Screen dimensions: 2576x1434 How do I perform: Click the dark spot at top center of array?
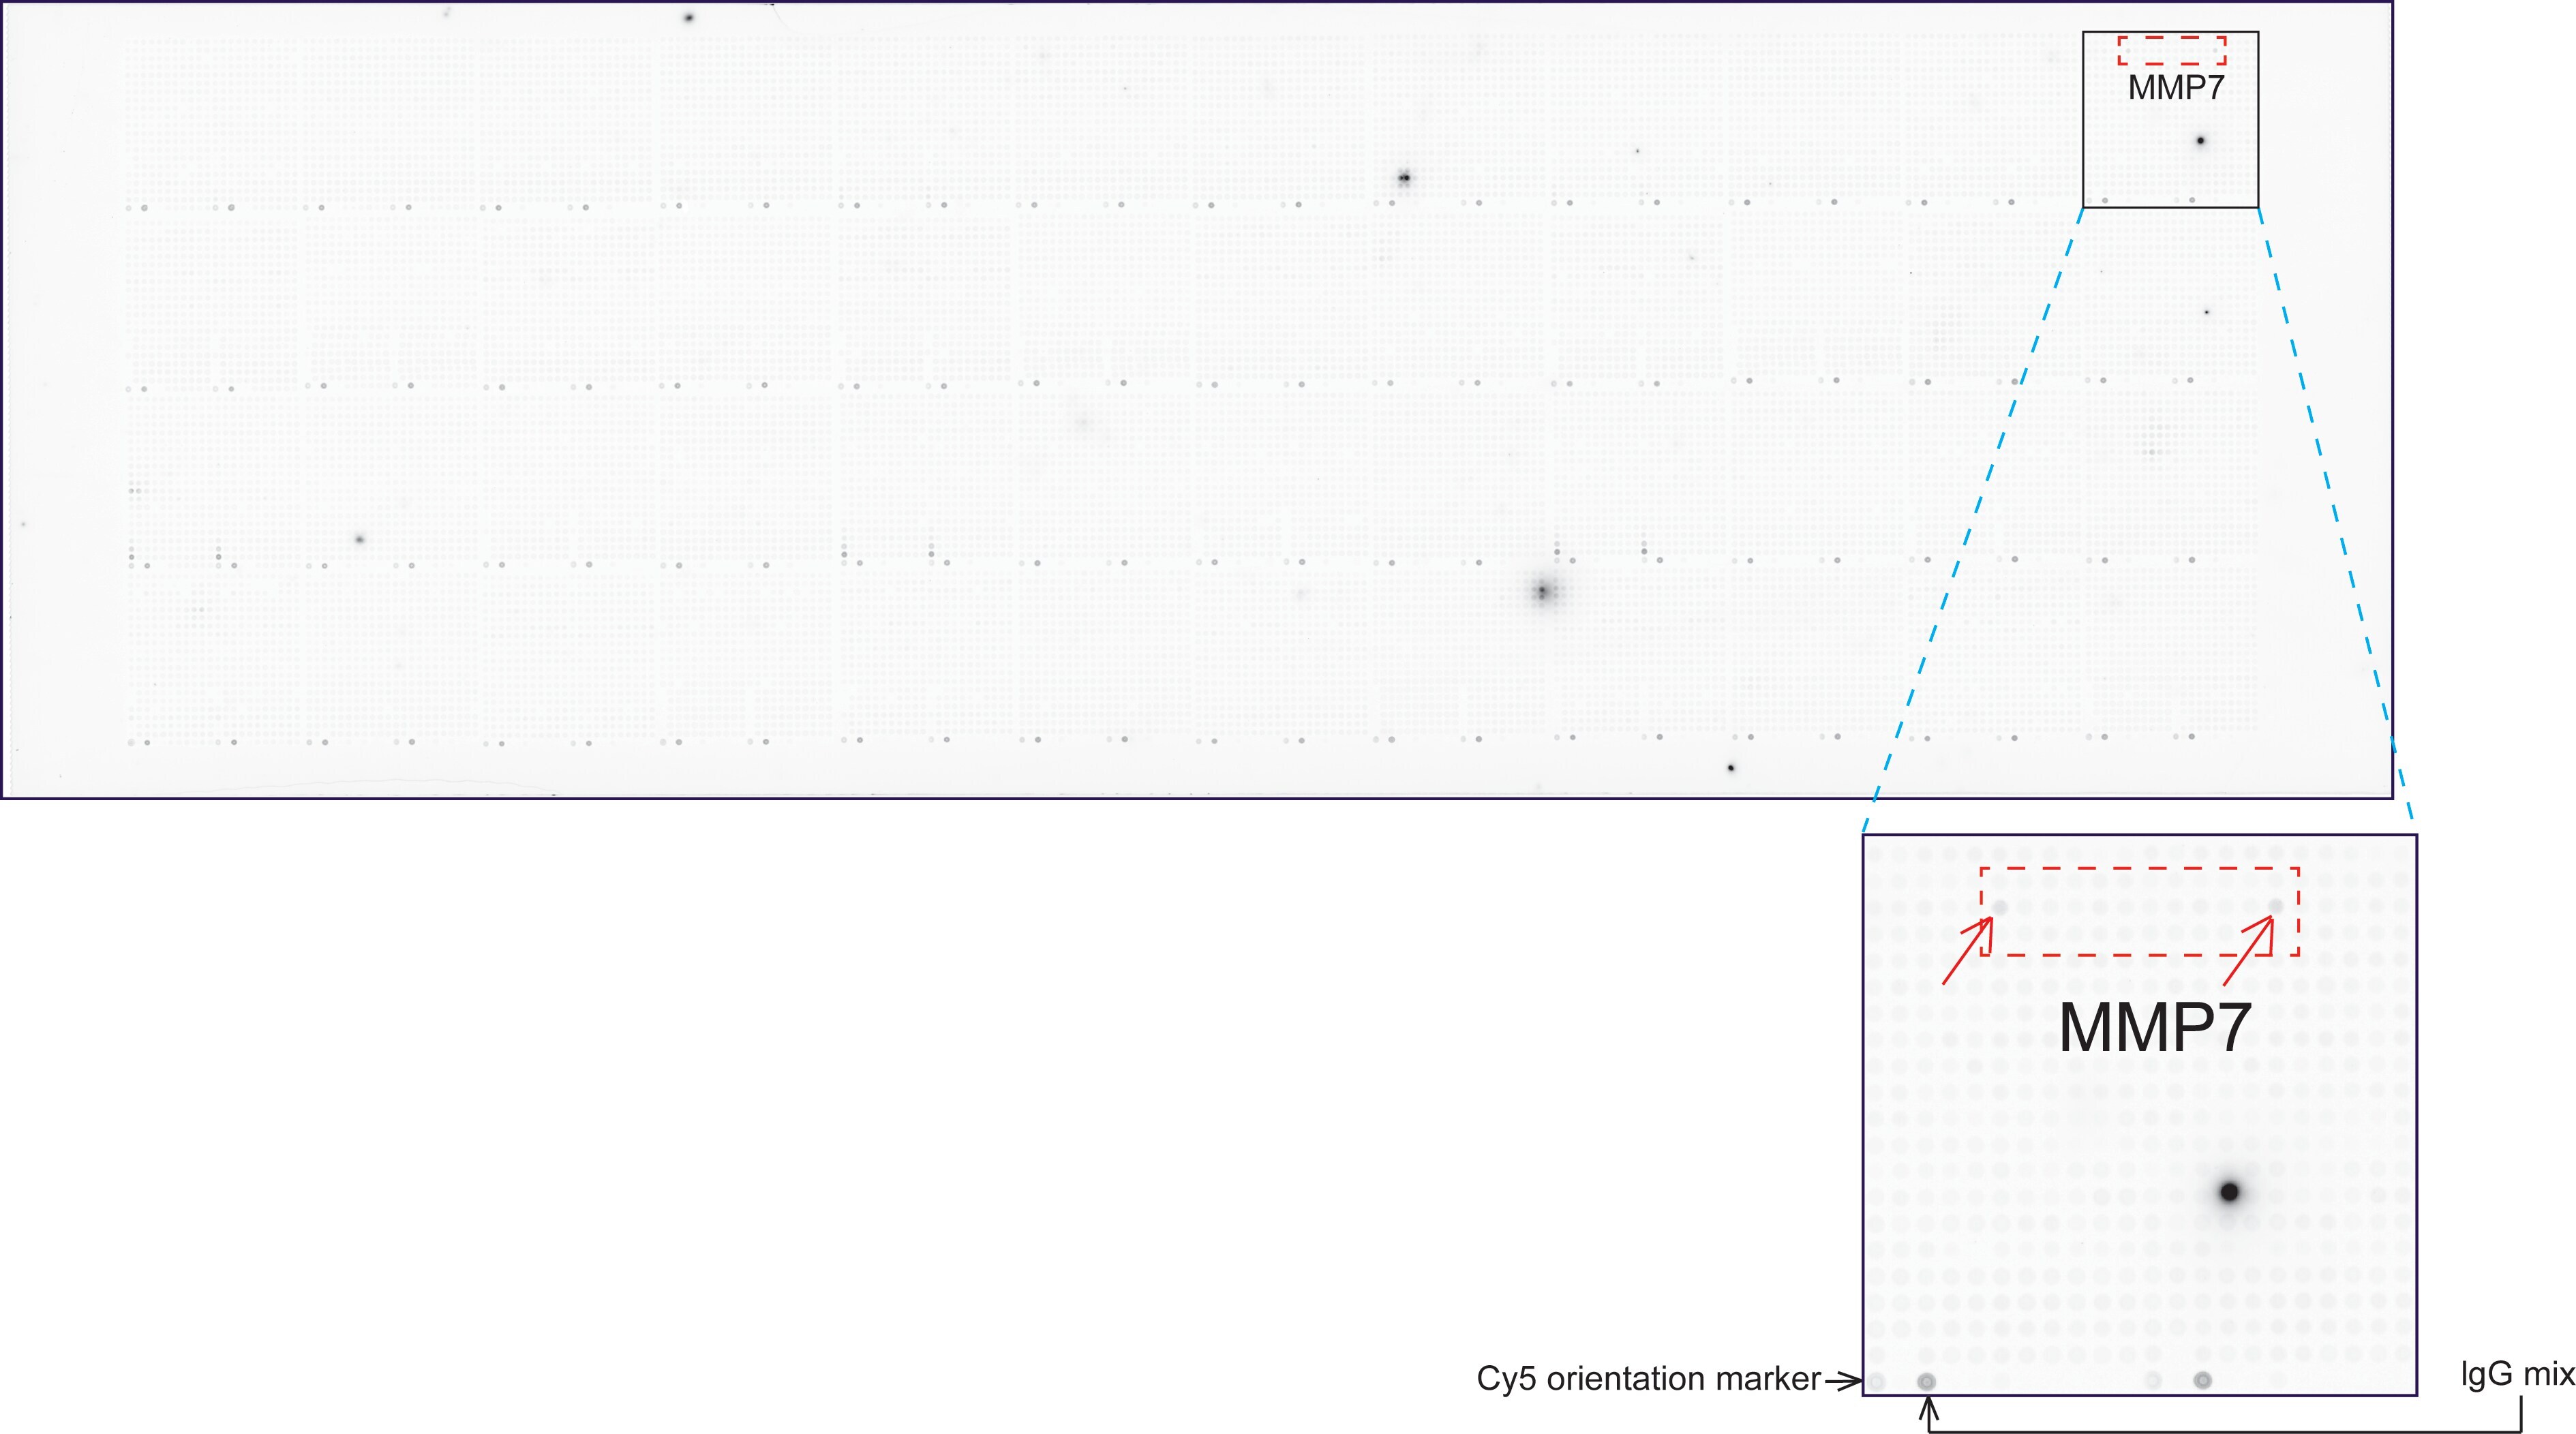[1404, 178]
